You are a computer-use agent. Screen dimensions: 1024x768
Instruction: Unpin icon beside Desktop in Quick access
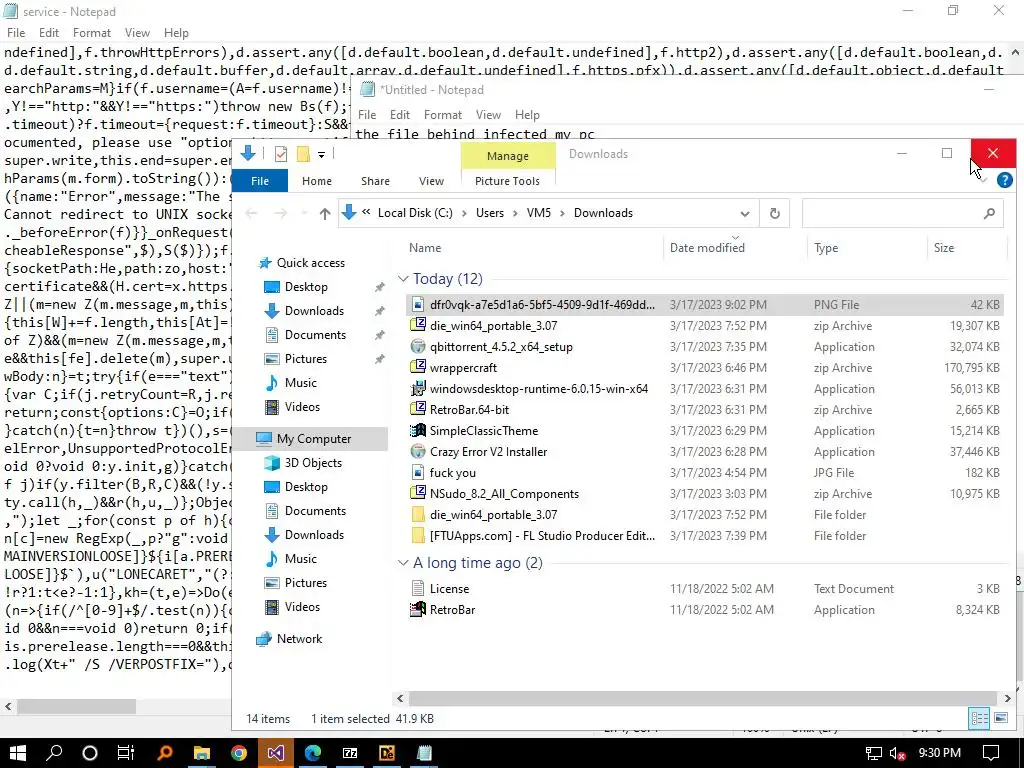pos(379,287)
